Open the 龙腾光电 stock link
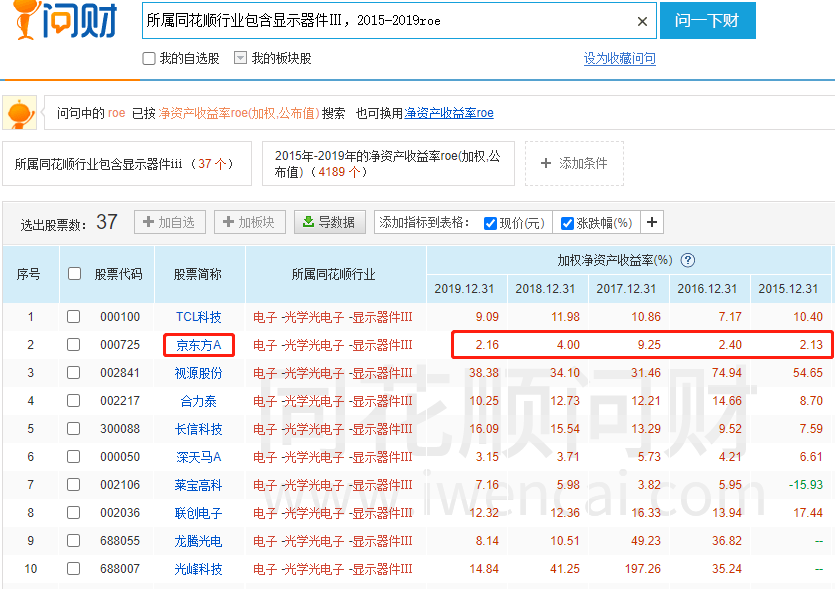 [199, 541]
